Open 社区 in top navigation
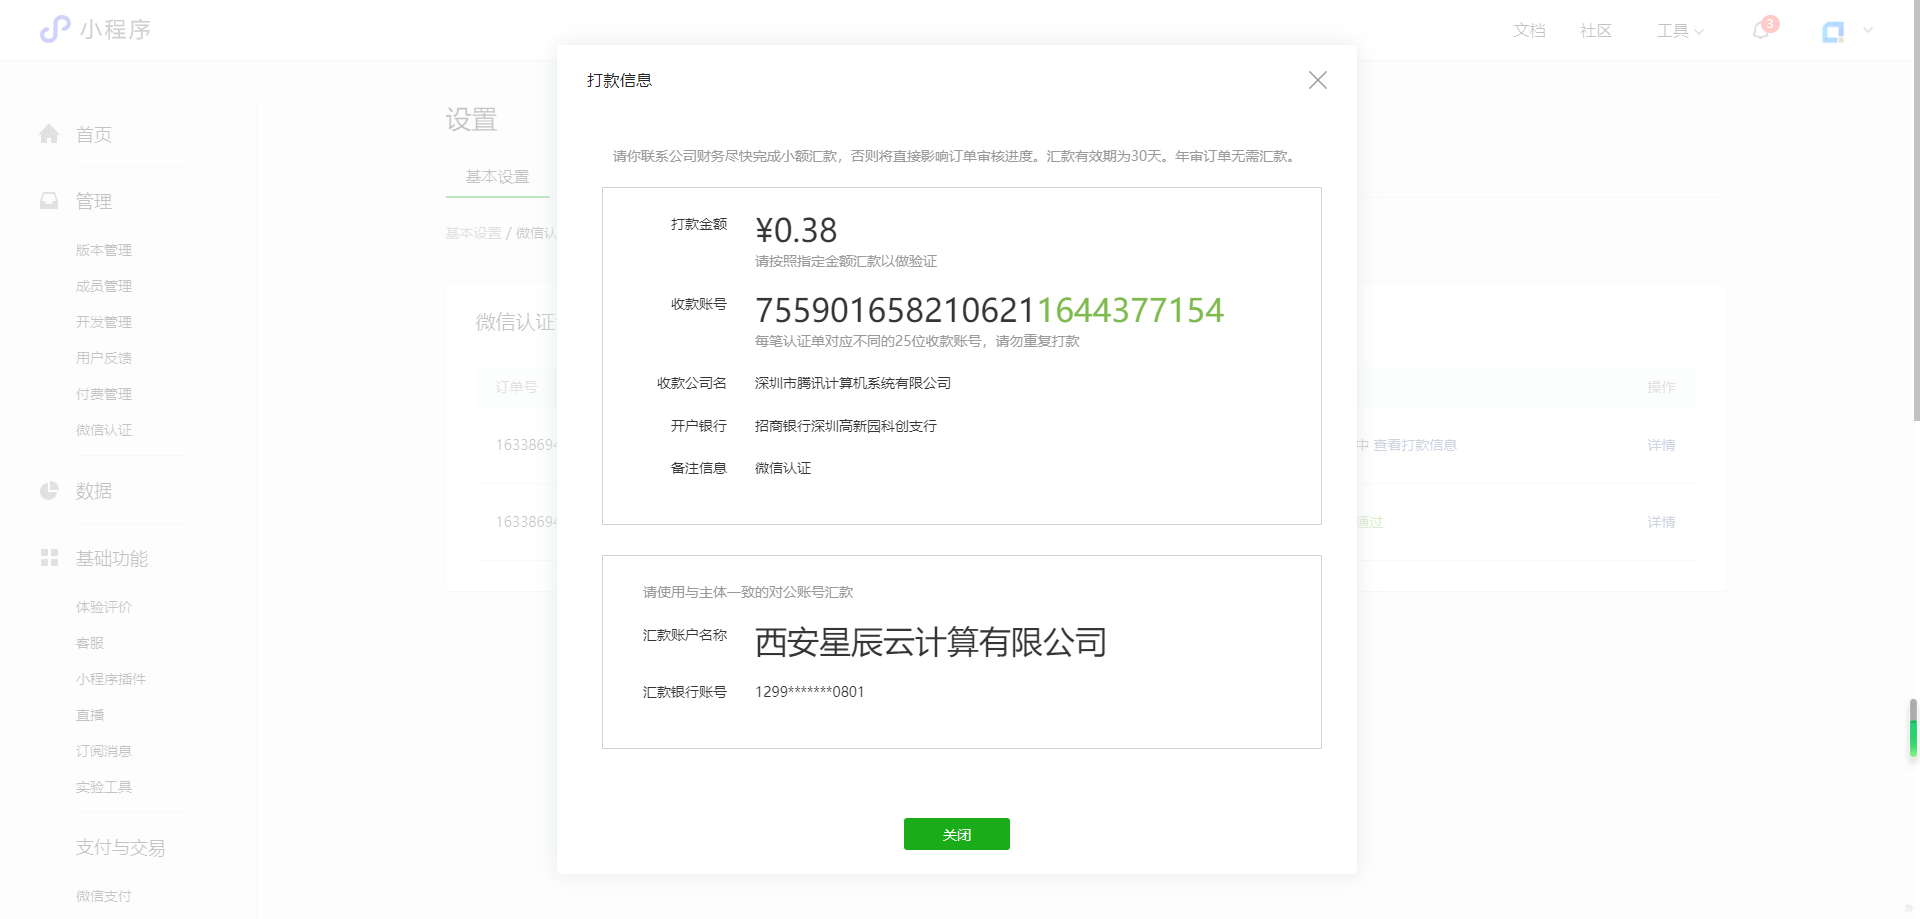Screen dimensions: 1920x919 pyautogui.click(x=1596, y=31)
